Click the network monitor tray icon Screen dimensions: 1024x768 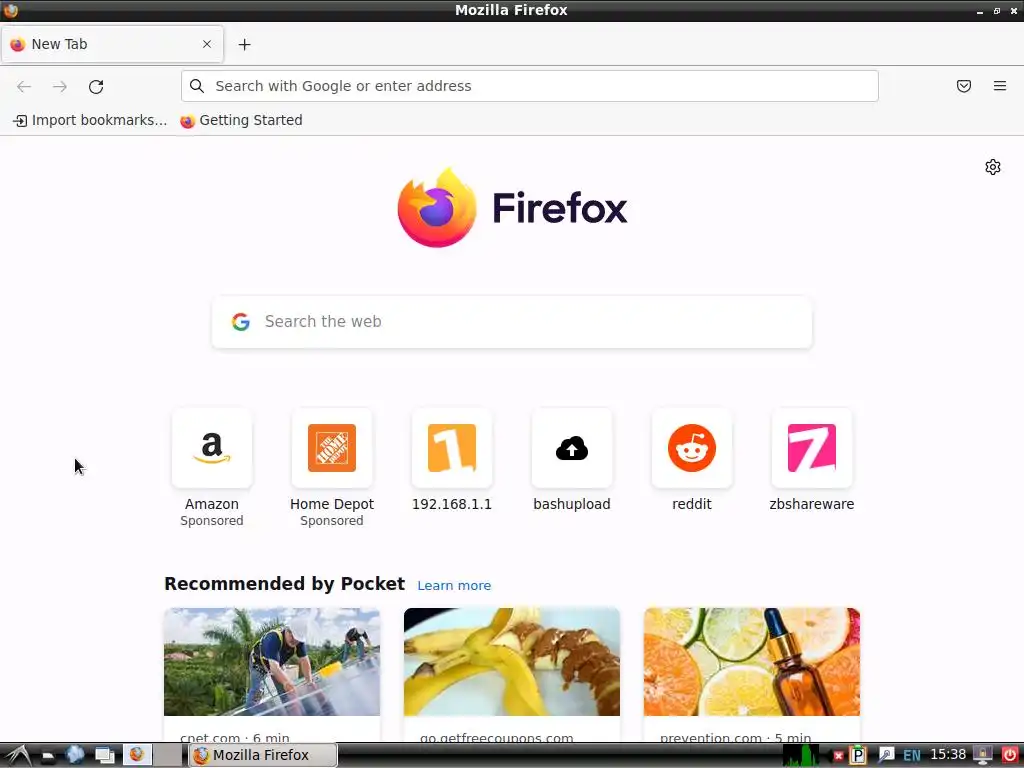tap(983, 755)
